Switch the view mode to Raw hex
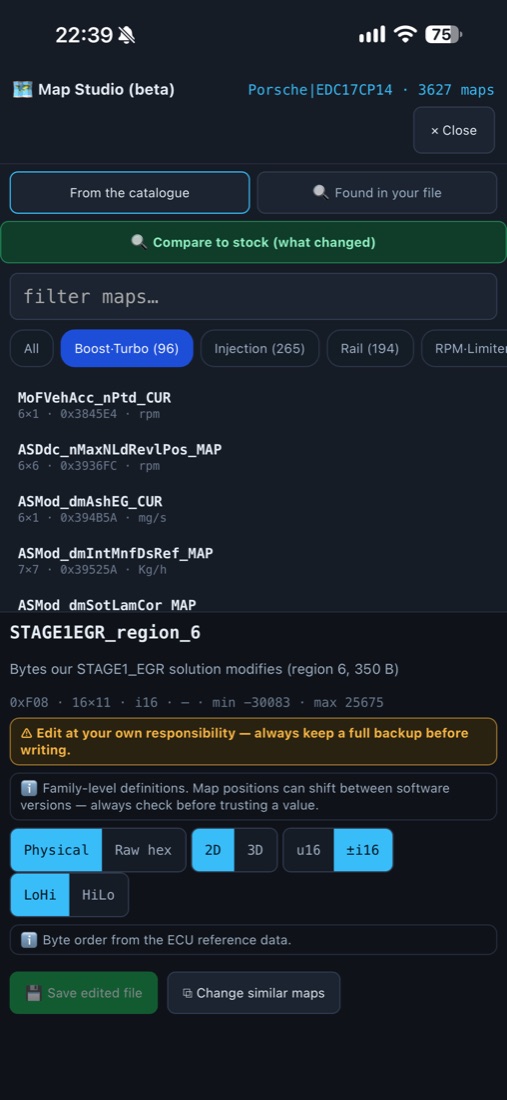507x1100 pixels. 144,850
